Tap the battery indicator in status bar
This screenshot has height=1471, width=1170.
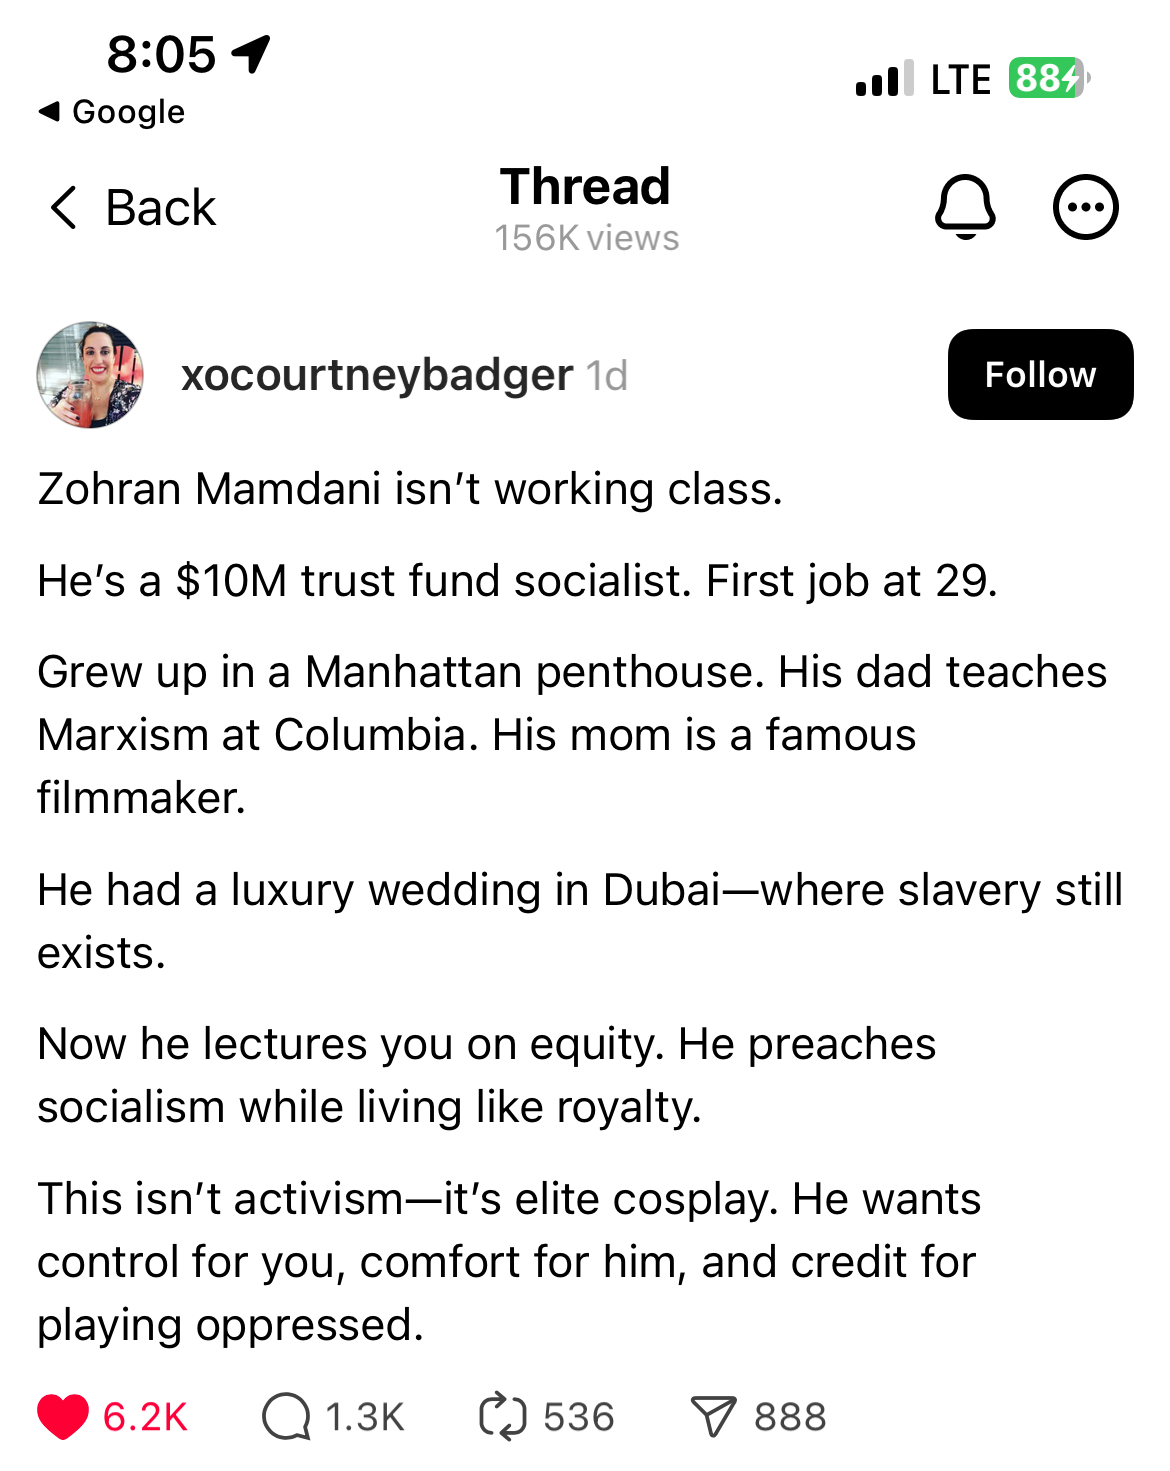pyautogui.click(x=1048, y=78)
